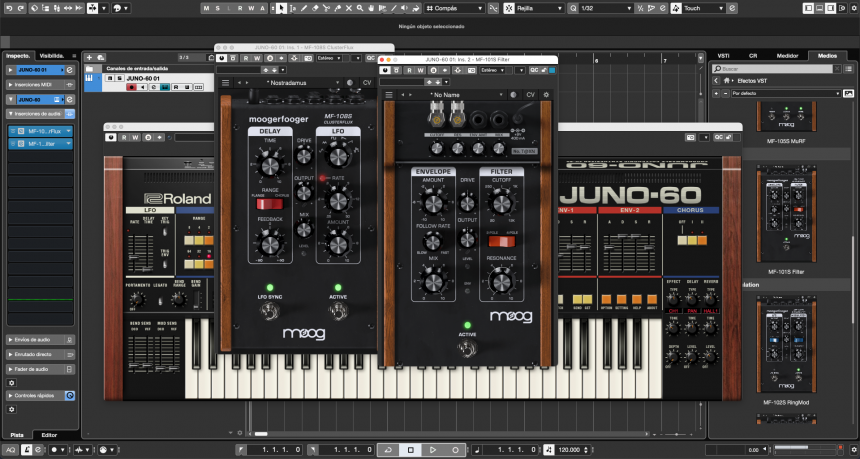Viewport: 860px width, 459px height.
Task: Toggle the transport Cycle loop button
Action: coord(388,450)
